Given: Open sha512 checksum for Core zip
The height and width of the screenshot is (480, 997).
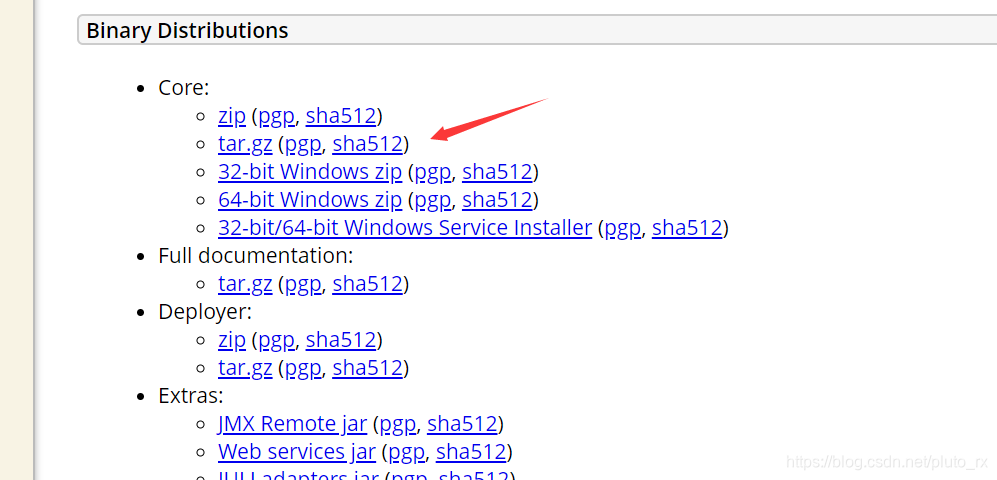Looking at the screenshot, I should coord(341,116).
